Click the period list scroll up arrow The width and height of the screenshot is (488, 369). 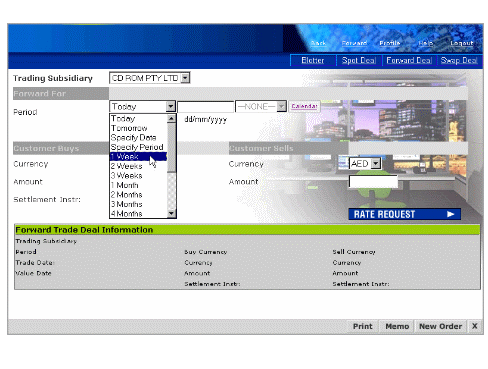pos(171,118)
